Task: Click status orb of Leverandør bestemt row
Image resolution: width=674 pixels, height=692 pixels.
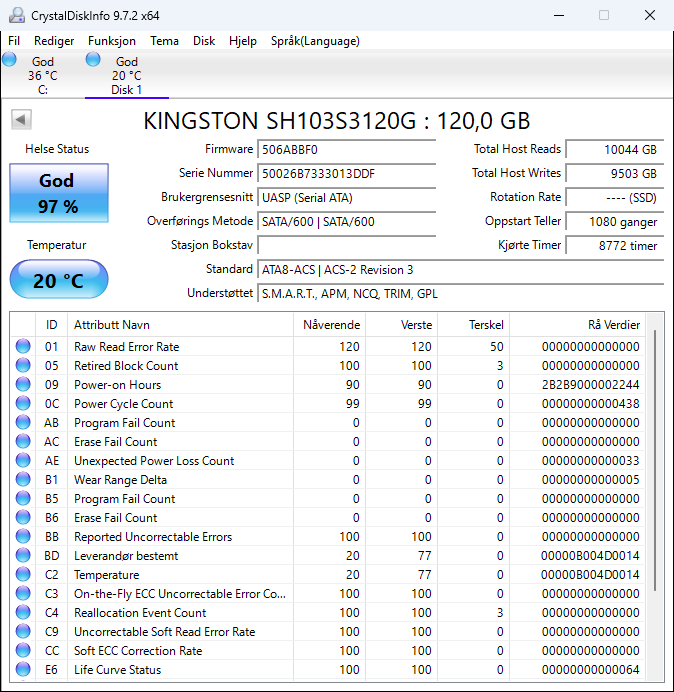Action: click(23, 555)
